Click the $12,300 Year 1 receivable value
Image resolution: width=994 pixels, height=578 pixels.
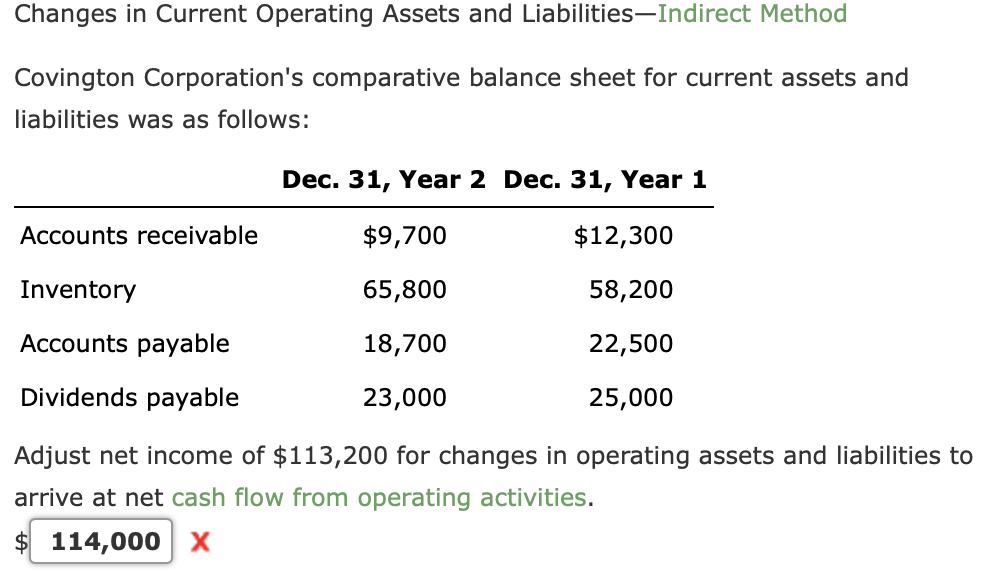pyautogui.click(x=623, y=235)
